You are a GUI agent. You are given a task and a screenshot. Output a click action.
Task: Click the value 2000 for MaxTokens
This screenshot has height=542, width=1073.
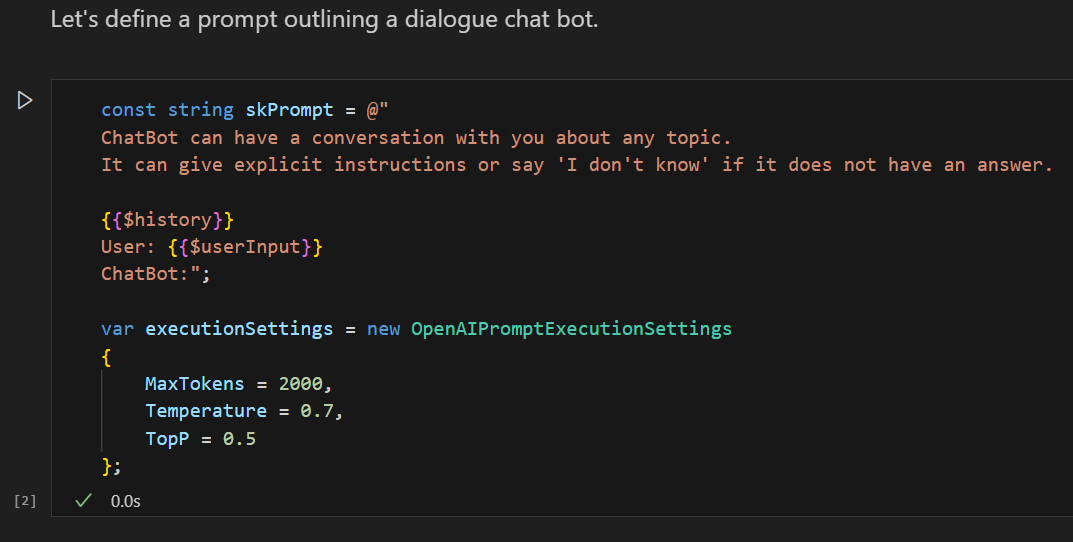point(301,383)
